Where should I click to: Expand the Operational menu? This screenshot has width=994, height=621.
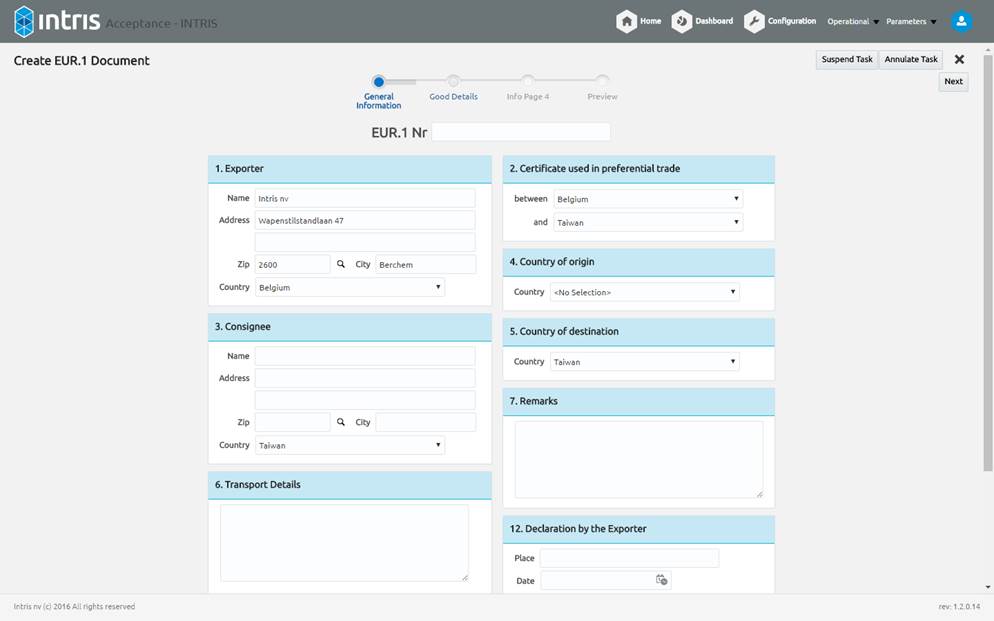(x=853, y=22)
